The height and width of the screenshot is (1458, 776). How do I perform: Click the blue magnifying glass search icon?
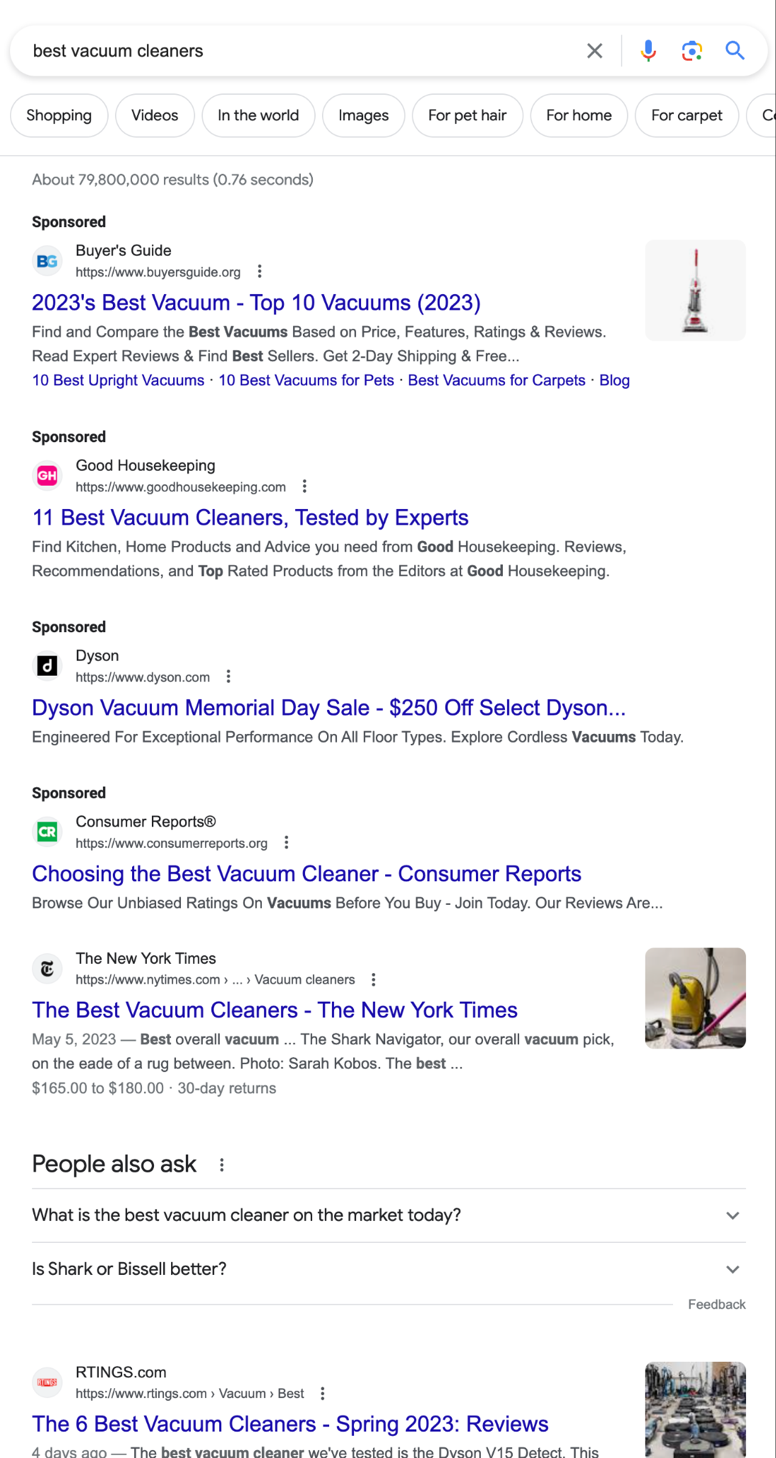735,51
